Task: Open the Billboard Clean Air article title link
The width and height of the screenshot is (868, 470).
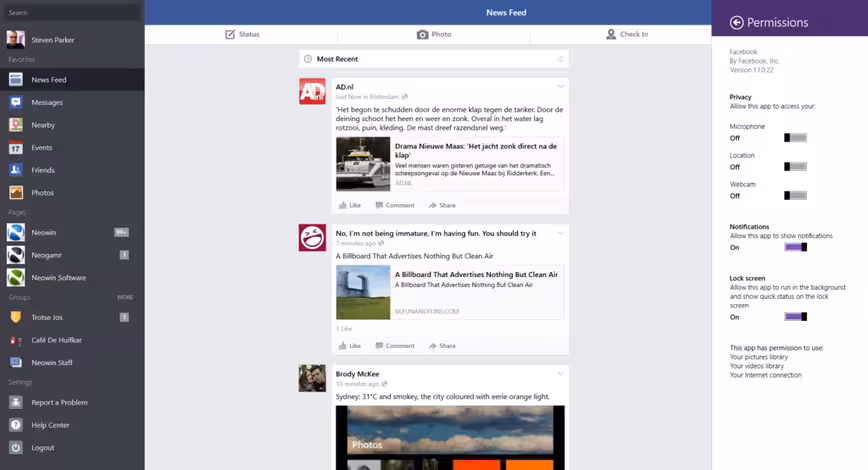Action: point(476,275)
